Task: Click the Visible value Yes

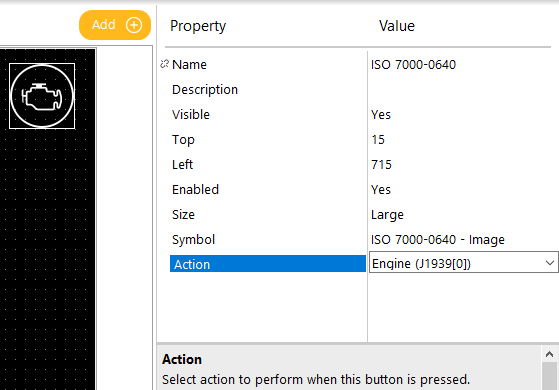Action: point(381,114)
